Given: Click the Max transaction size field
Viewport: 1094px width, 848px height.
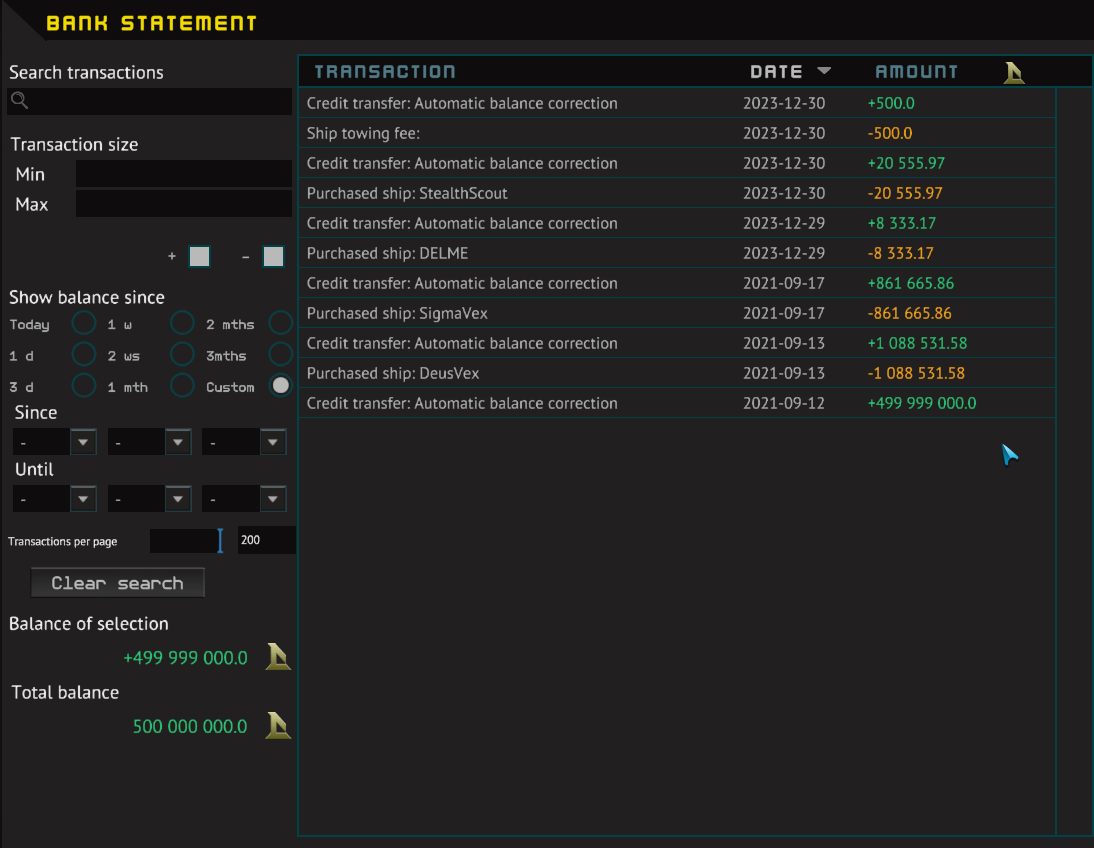Looking at the screenshot, I should [x=183, y=204].
